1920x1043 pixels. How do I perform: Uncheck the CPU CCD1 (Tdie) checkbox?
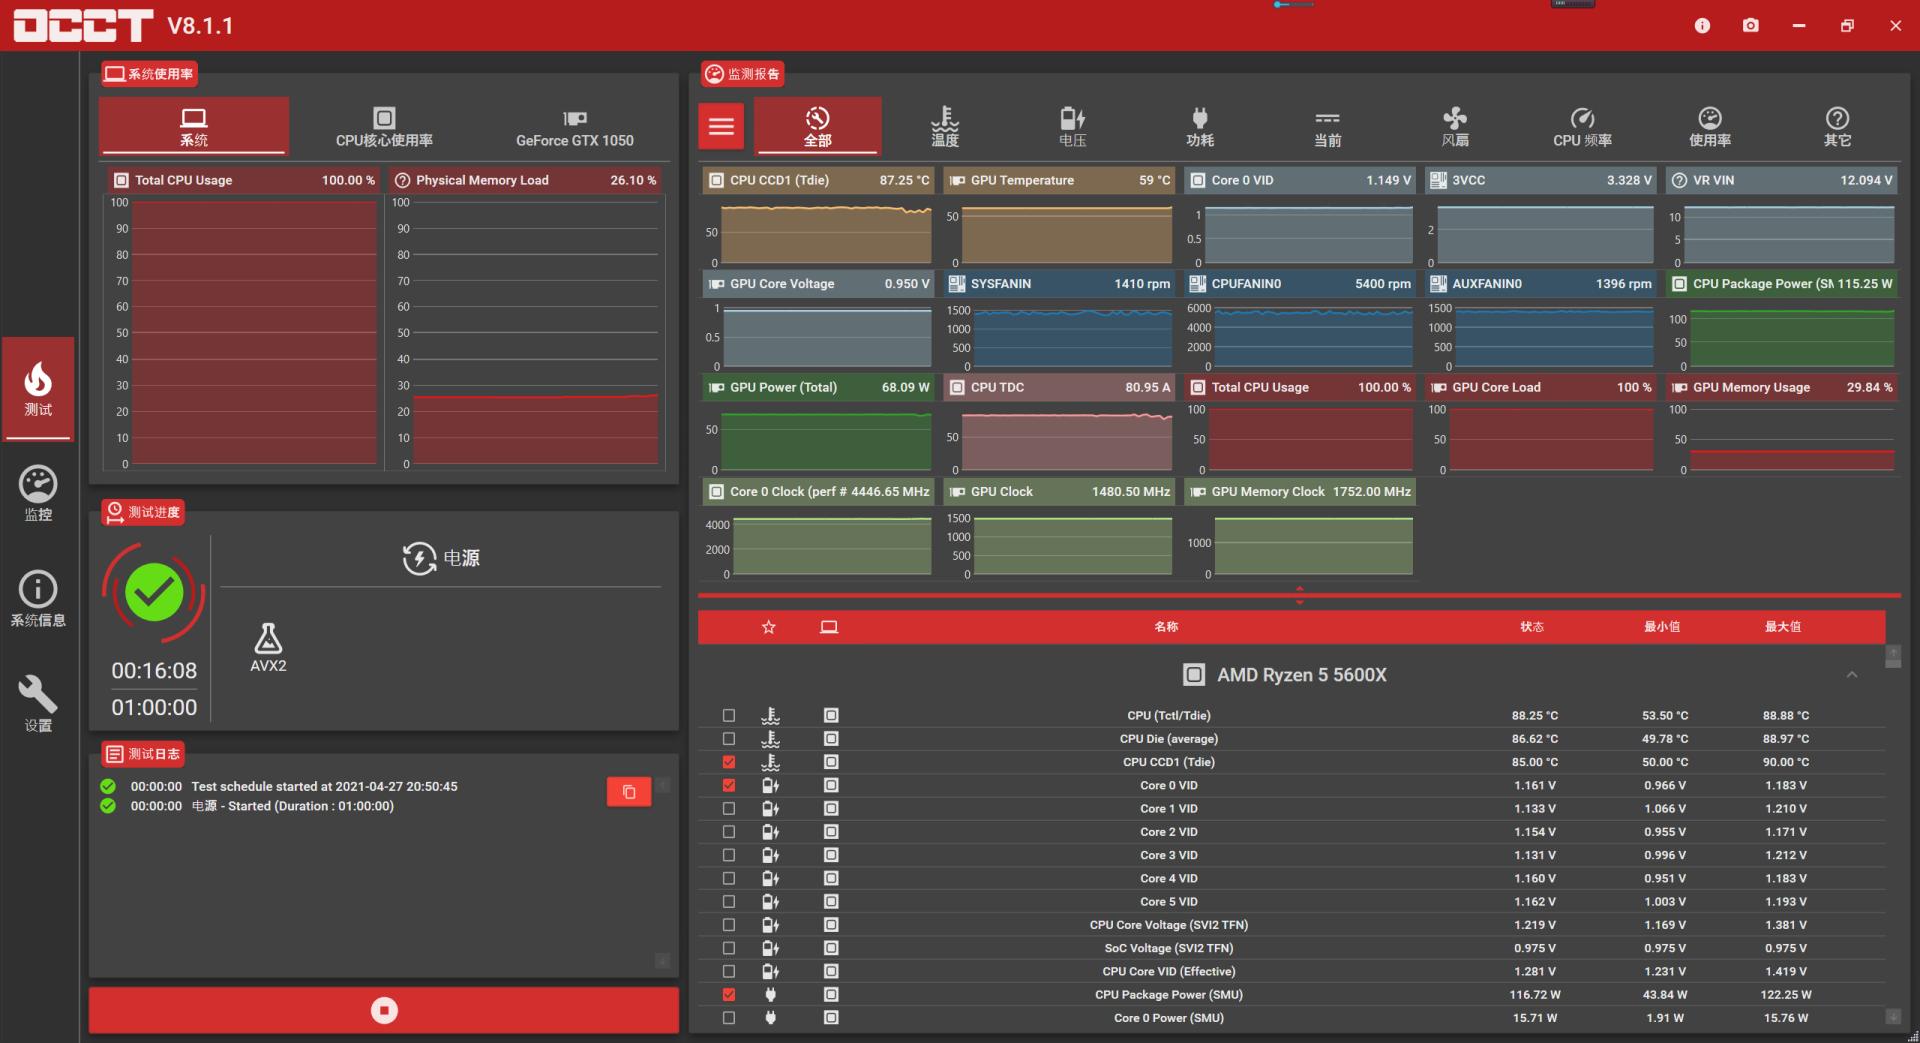coord(729,762)
